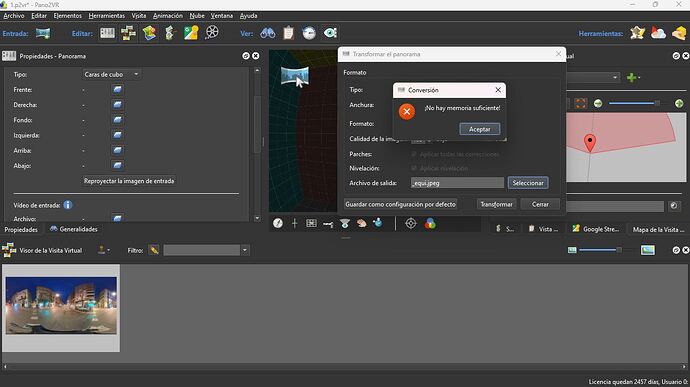Switch to Mapa de la Visita tab
Viewport: 690px width, 387px height.
658,229
